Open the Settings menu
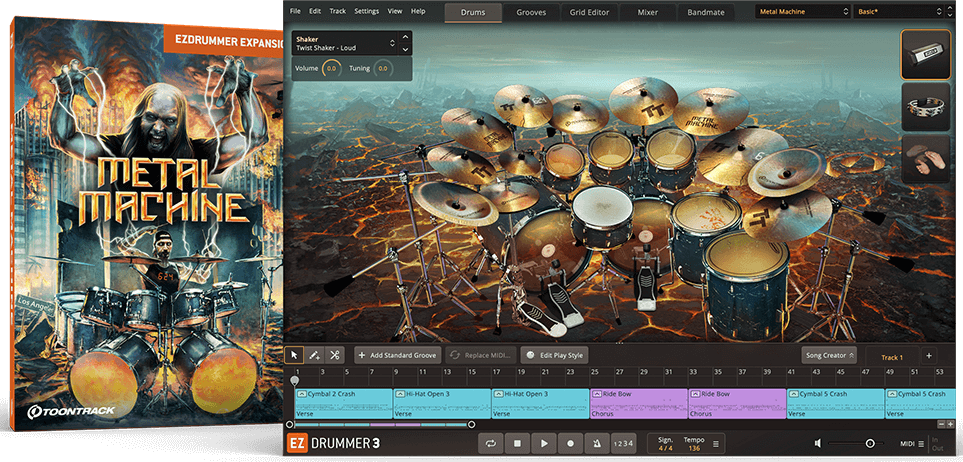This screenshot has width=963, height=462. pyautogui.click(x=367, y=12)
